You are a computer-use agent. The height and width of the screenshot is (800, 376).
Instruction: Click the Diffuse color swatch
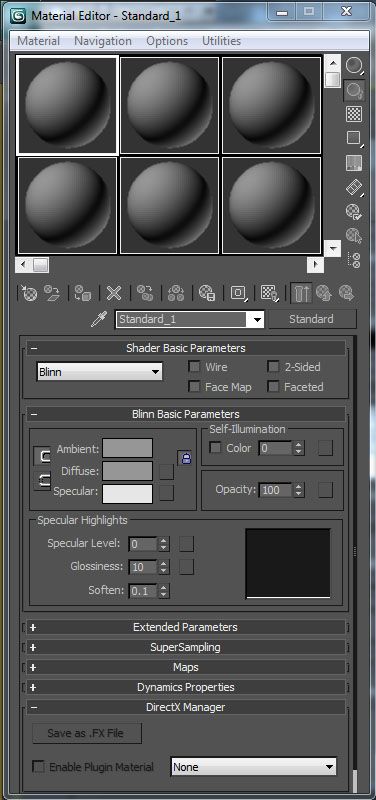128,471
